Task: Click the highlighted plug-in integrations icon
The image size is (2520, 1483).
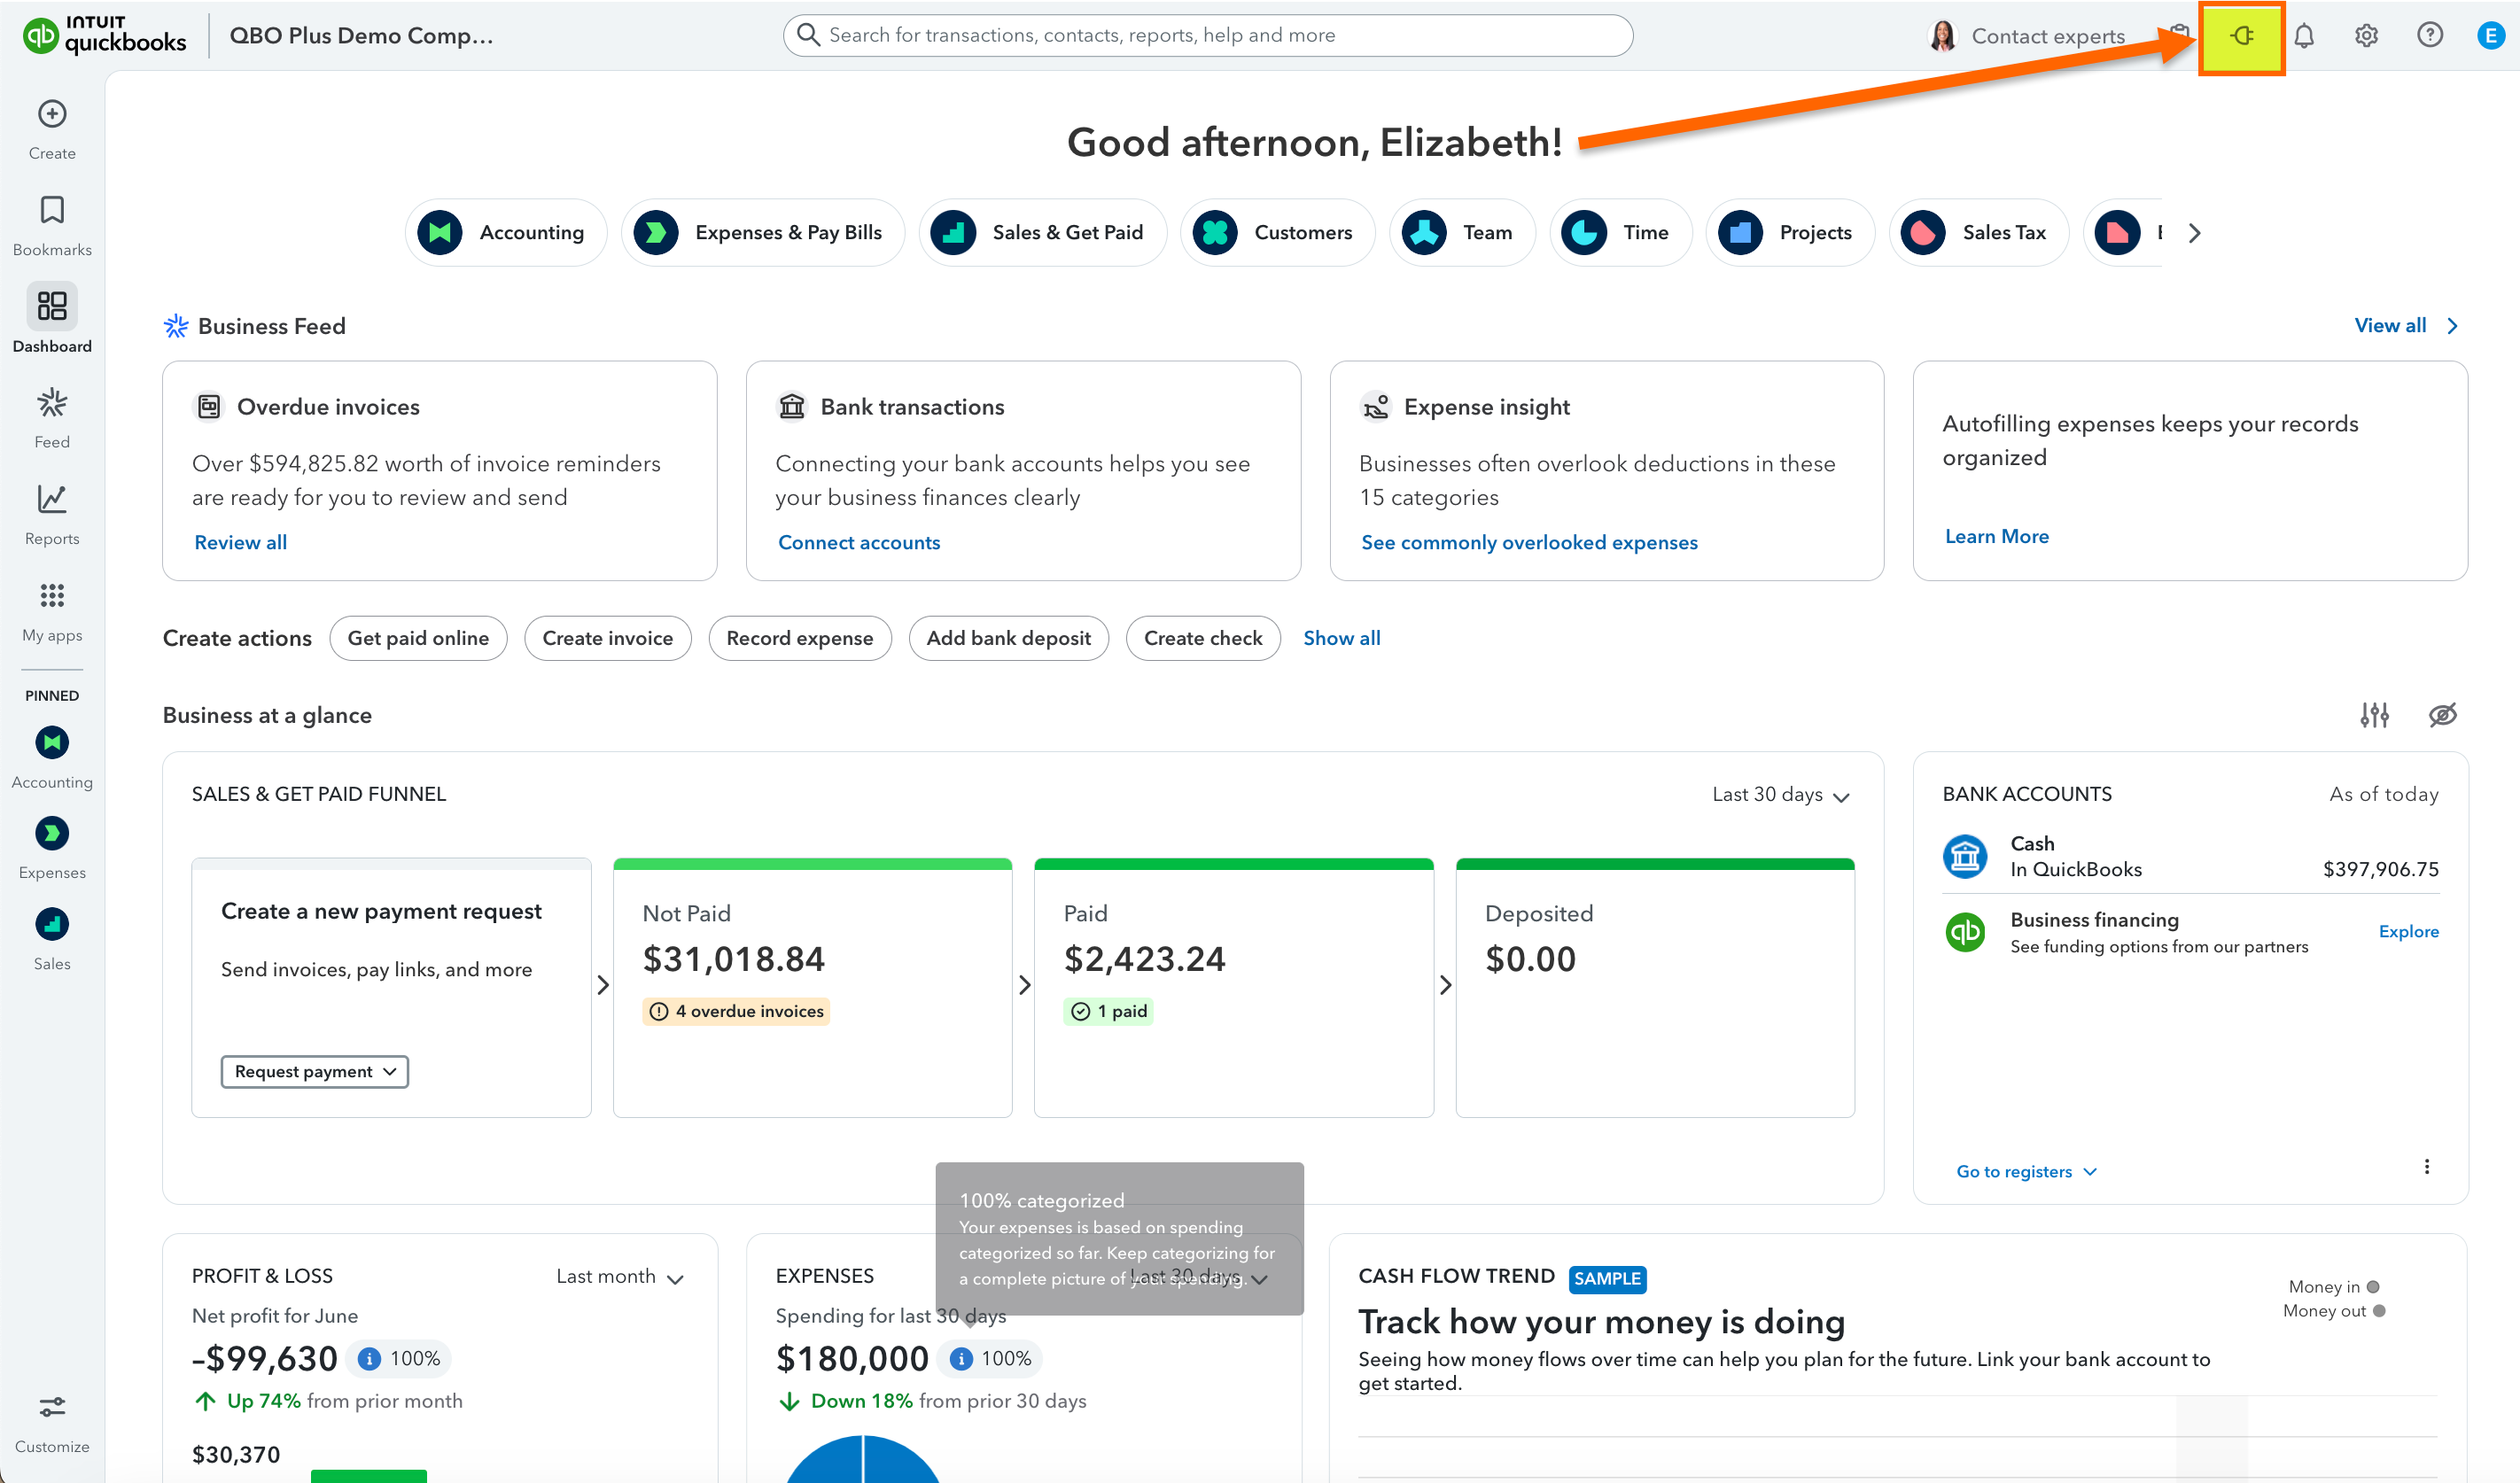Action: (2241, 36)
